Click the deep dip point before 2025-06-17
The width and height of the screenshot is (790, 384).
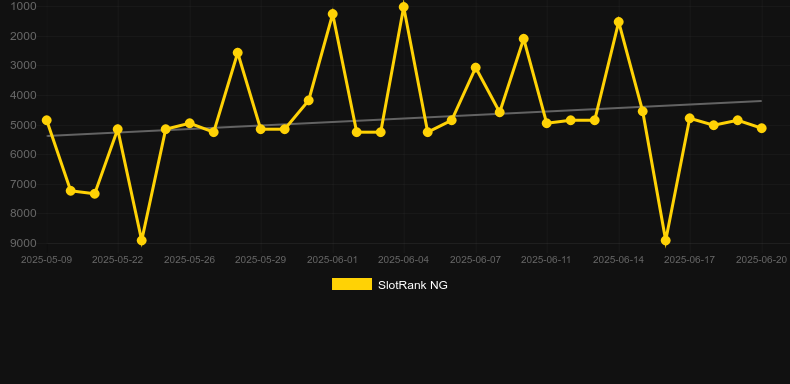click(x=666, y=241)
